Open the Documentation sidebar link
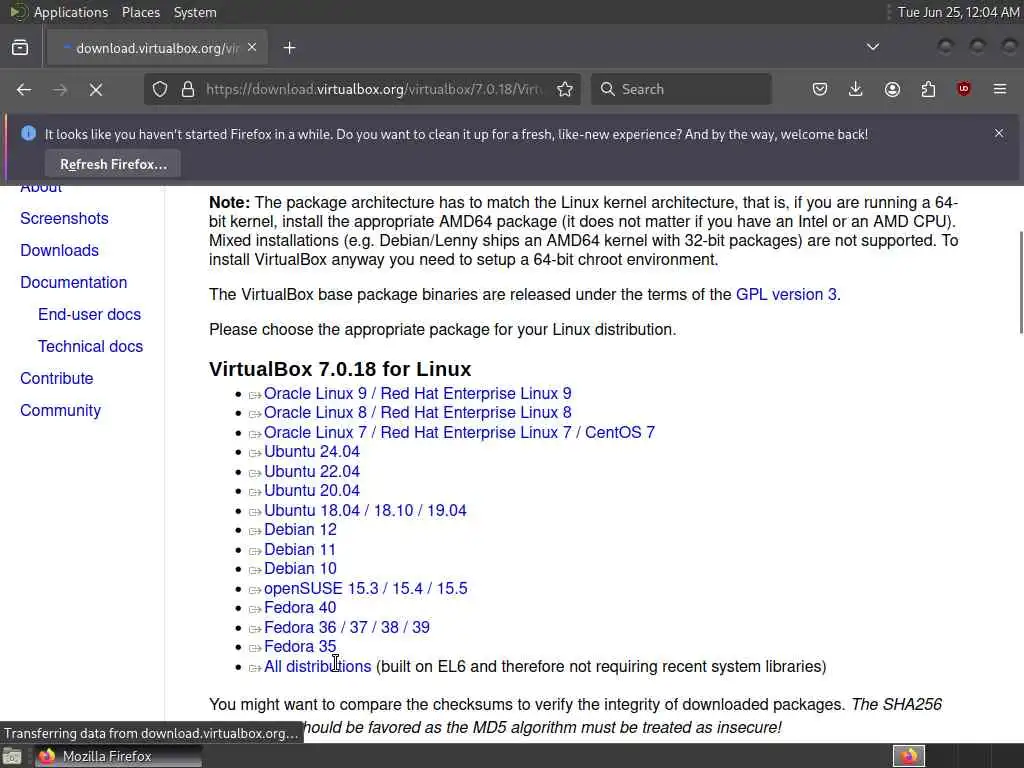 [74, 282]
